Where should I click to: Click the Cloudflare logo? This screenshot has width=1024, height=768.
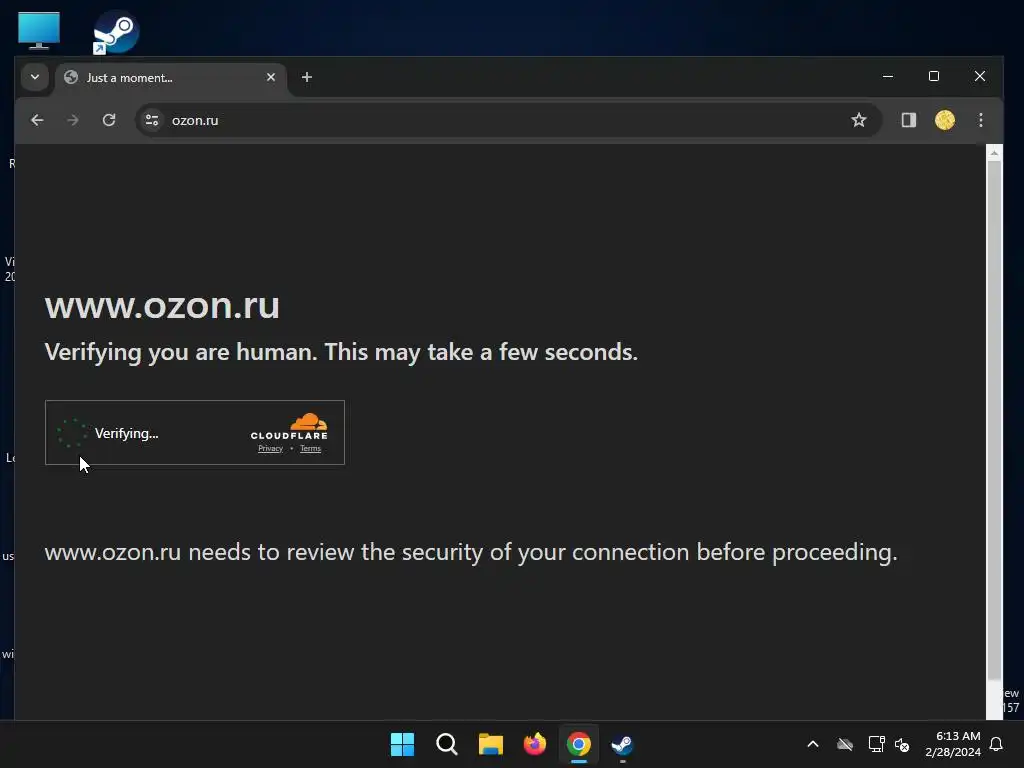pyautogui.click(x=289, y=426)
